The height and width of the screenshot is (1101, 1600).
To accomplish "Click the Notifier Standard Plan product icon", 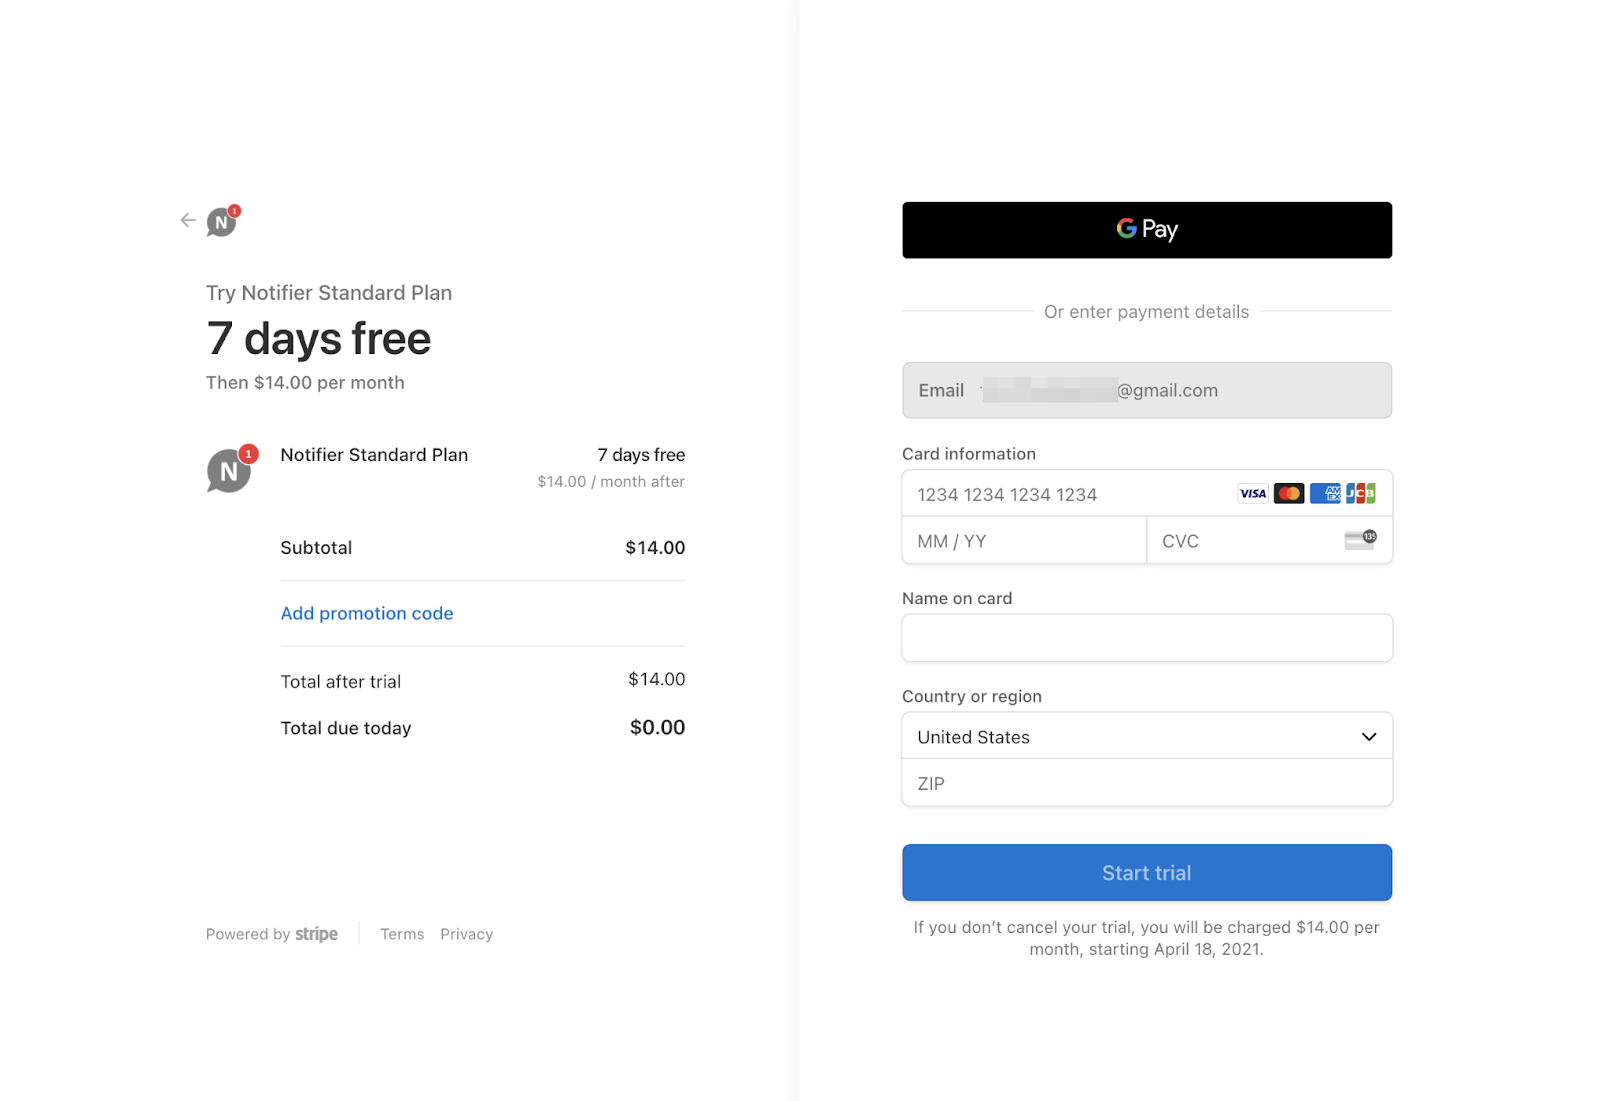I will [231, 469].
